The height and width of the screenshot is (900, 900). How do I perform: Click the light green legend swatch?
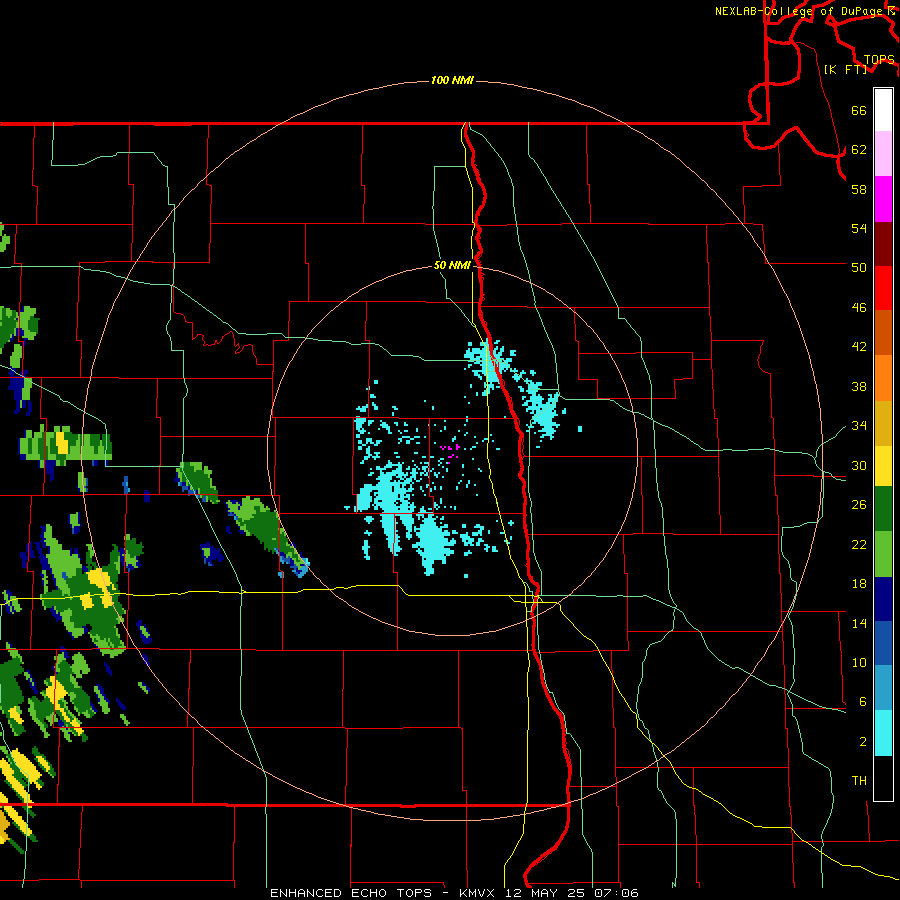pyautogui.click(x=883, y=554)
